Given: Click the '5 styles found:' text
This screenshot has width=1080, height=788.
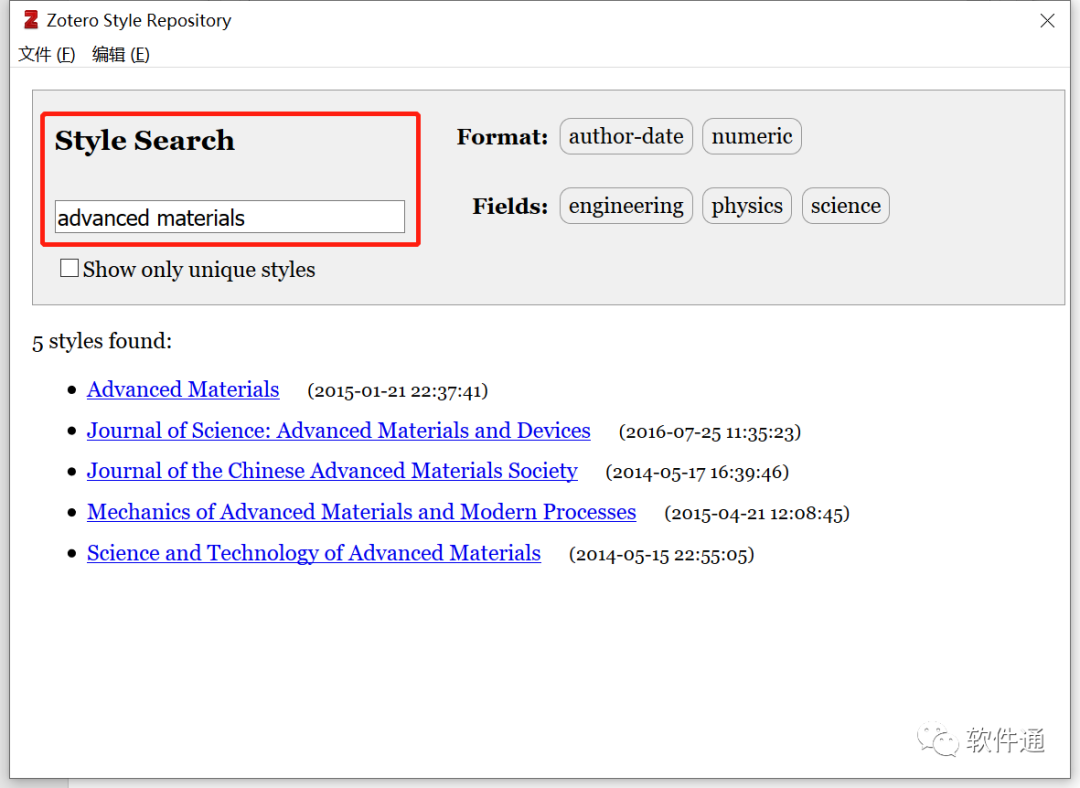Looking at the screenshot, I should click(x=102, y=341).
